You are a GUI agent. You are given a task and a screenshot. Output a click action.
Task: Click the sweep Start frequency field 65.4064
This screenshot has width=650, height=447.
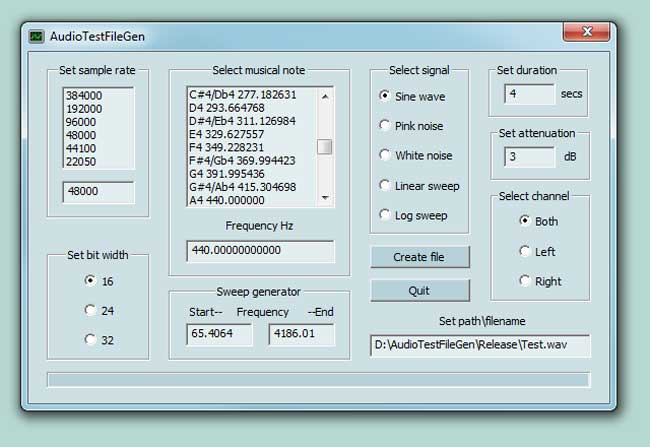219,334
